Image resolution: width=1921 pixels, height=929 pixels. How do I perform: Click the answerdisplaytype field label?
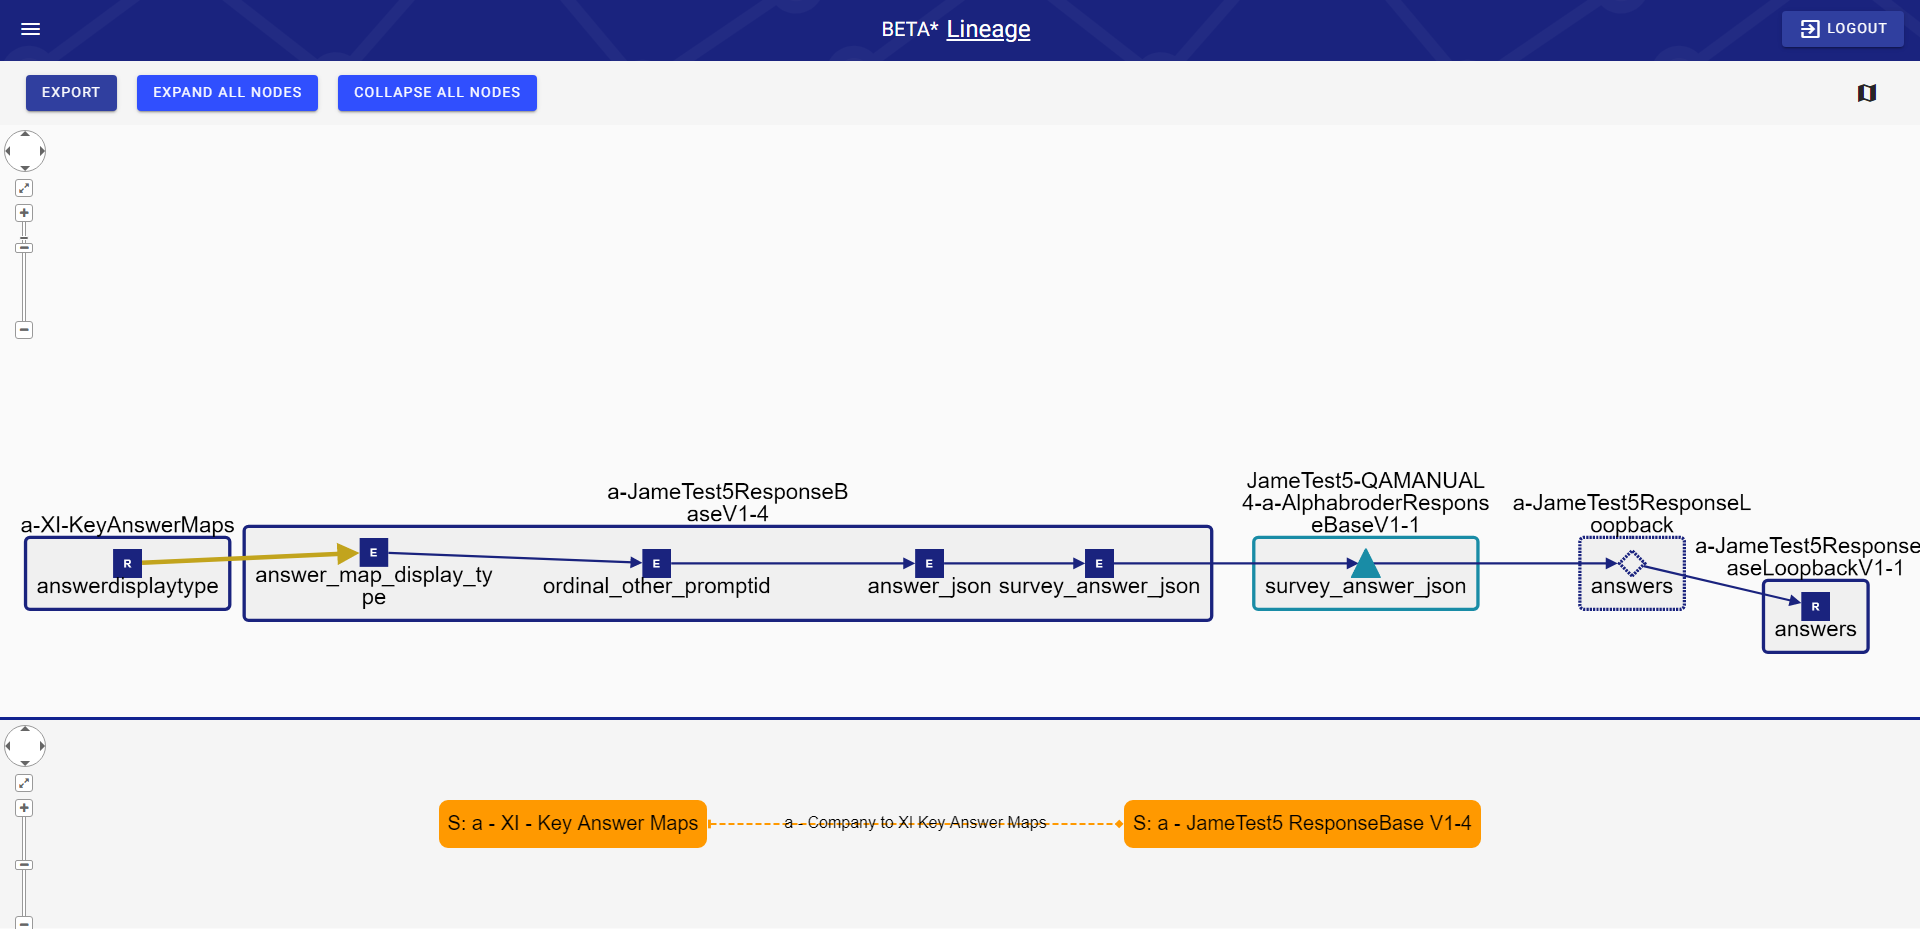[127, 586]
